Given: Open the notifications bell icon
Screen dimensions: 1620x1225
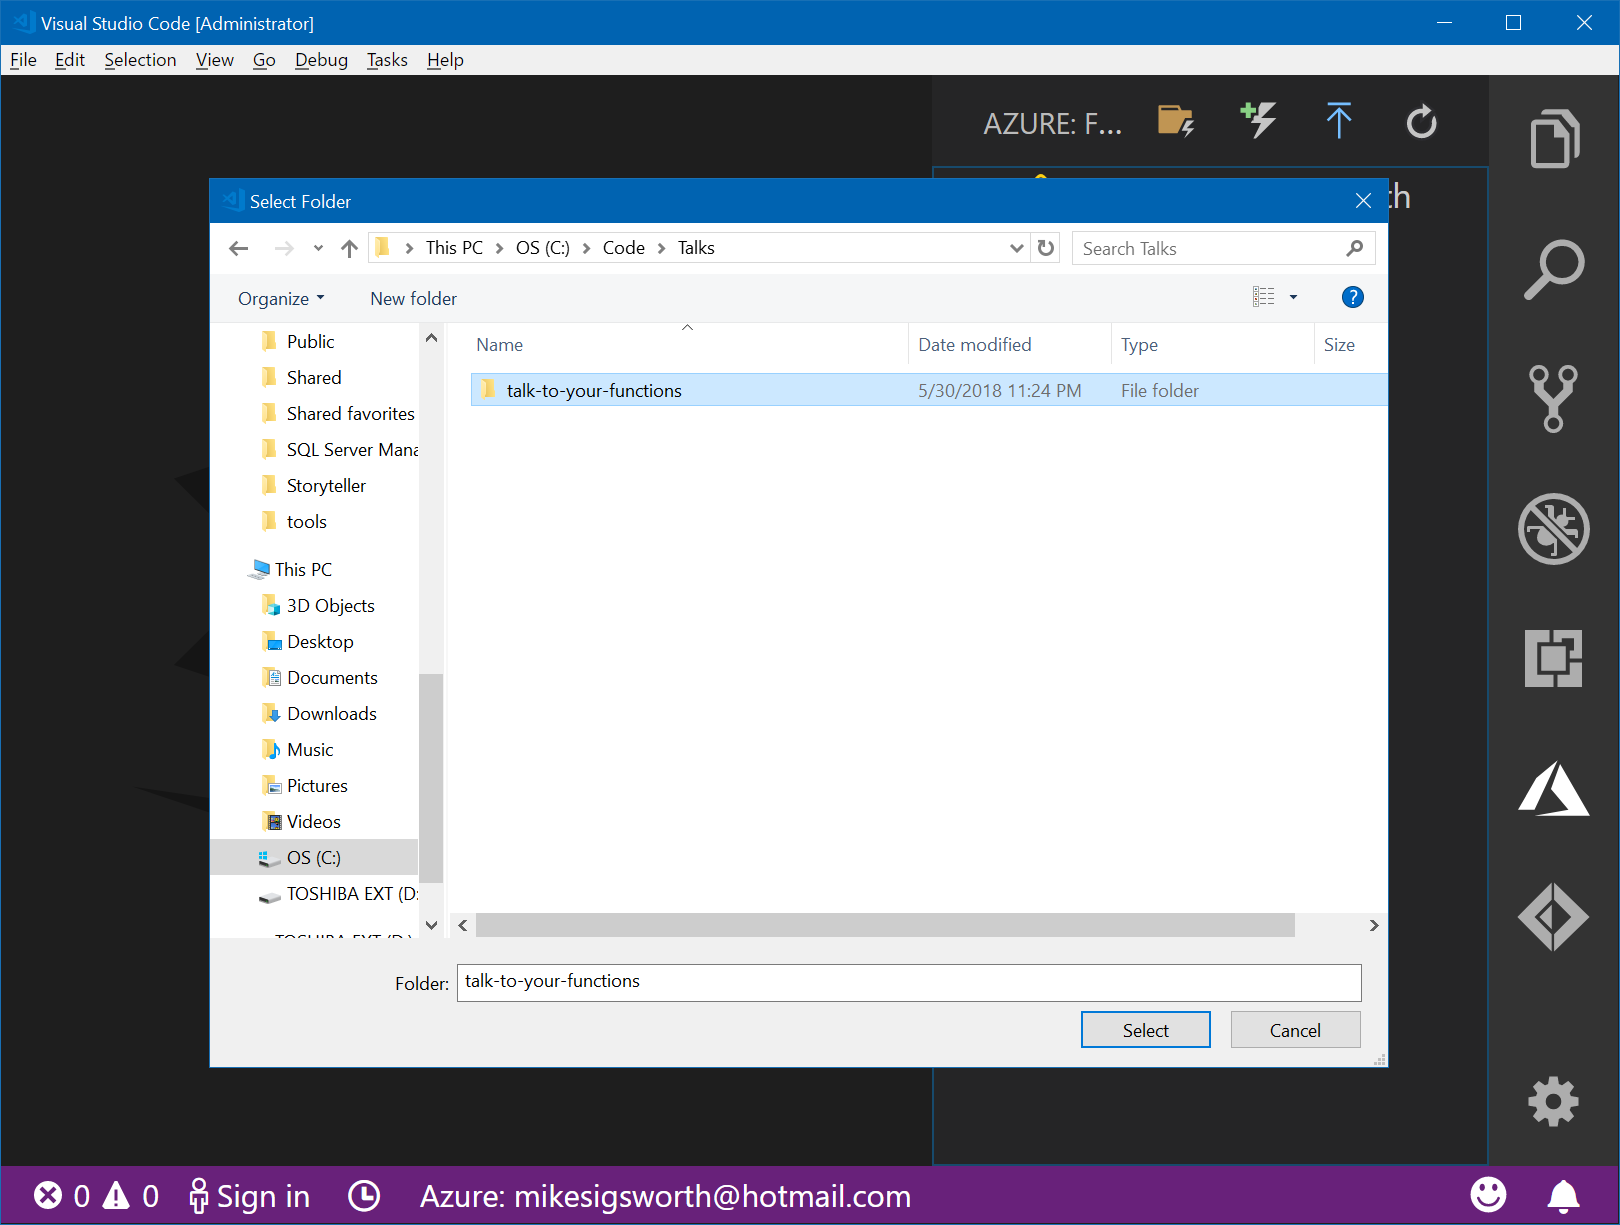Looking at the screenshot, I should [1564, 1195].
